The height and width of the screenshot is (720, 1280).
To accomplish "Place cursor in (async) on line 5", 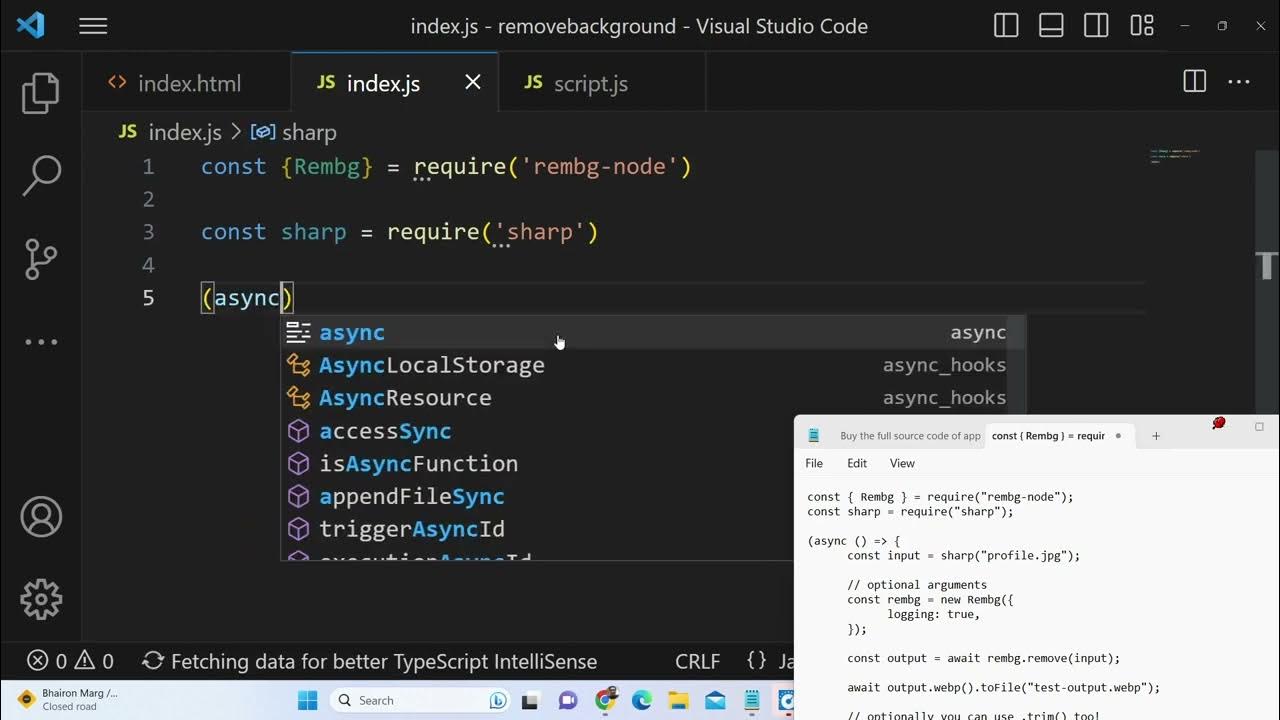I will (247, 298).
